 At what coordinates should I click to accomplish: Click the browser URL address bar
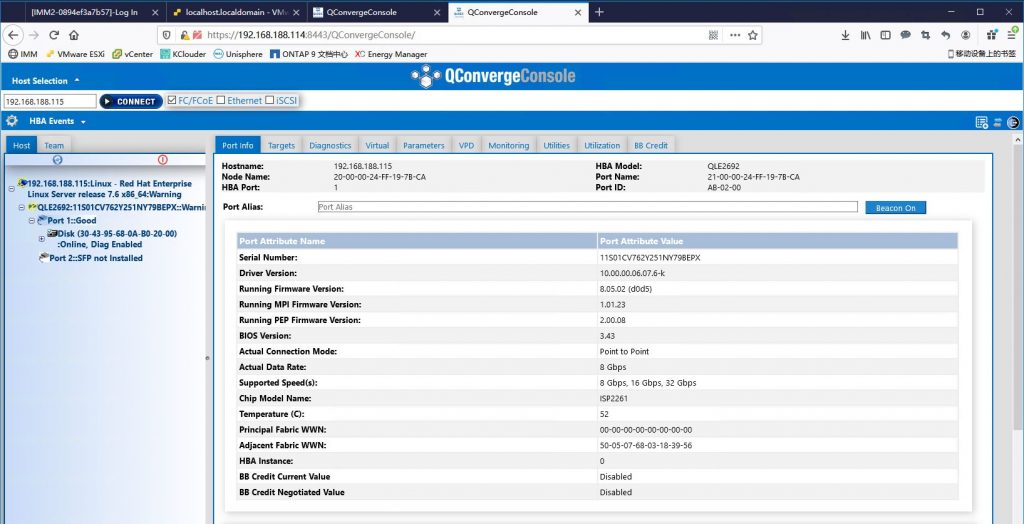(x=457, y=35)
